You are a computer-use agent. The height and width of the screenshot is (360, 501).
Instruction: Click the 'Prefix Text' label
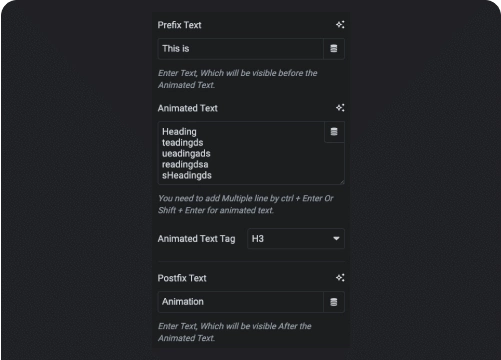179,25
